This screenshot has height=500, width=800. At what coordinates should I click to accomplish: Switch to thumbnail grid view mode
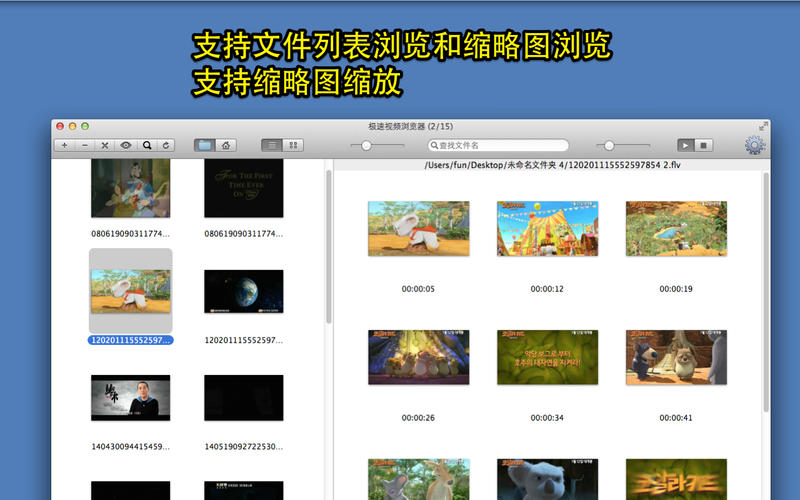point(293,145)
